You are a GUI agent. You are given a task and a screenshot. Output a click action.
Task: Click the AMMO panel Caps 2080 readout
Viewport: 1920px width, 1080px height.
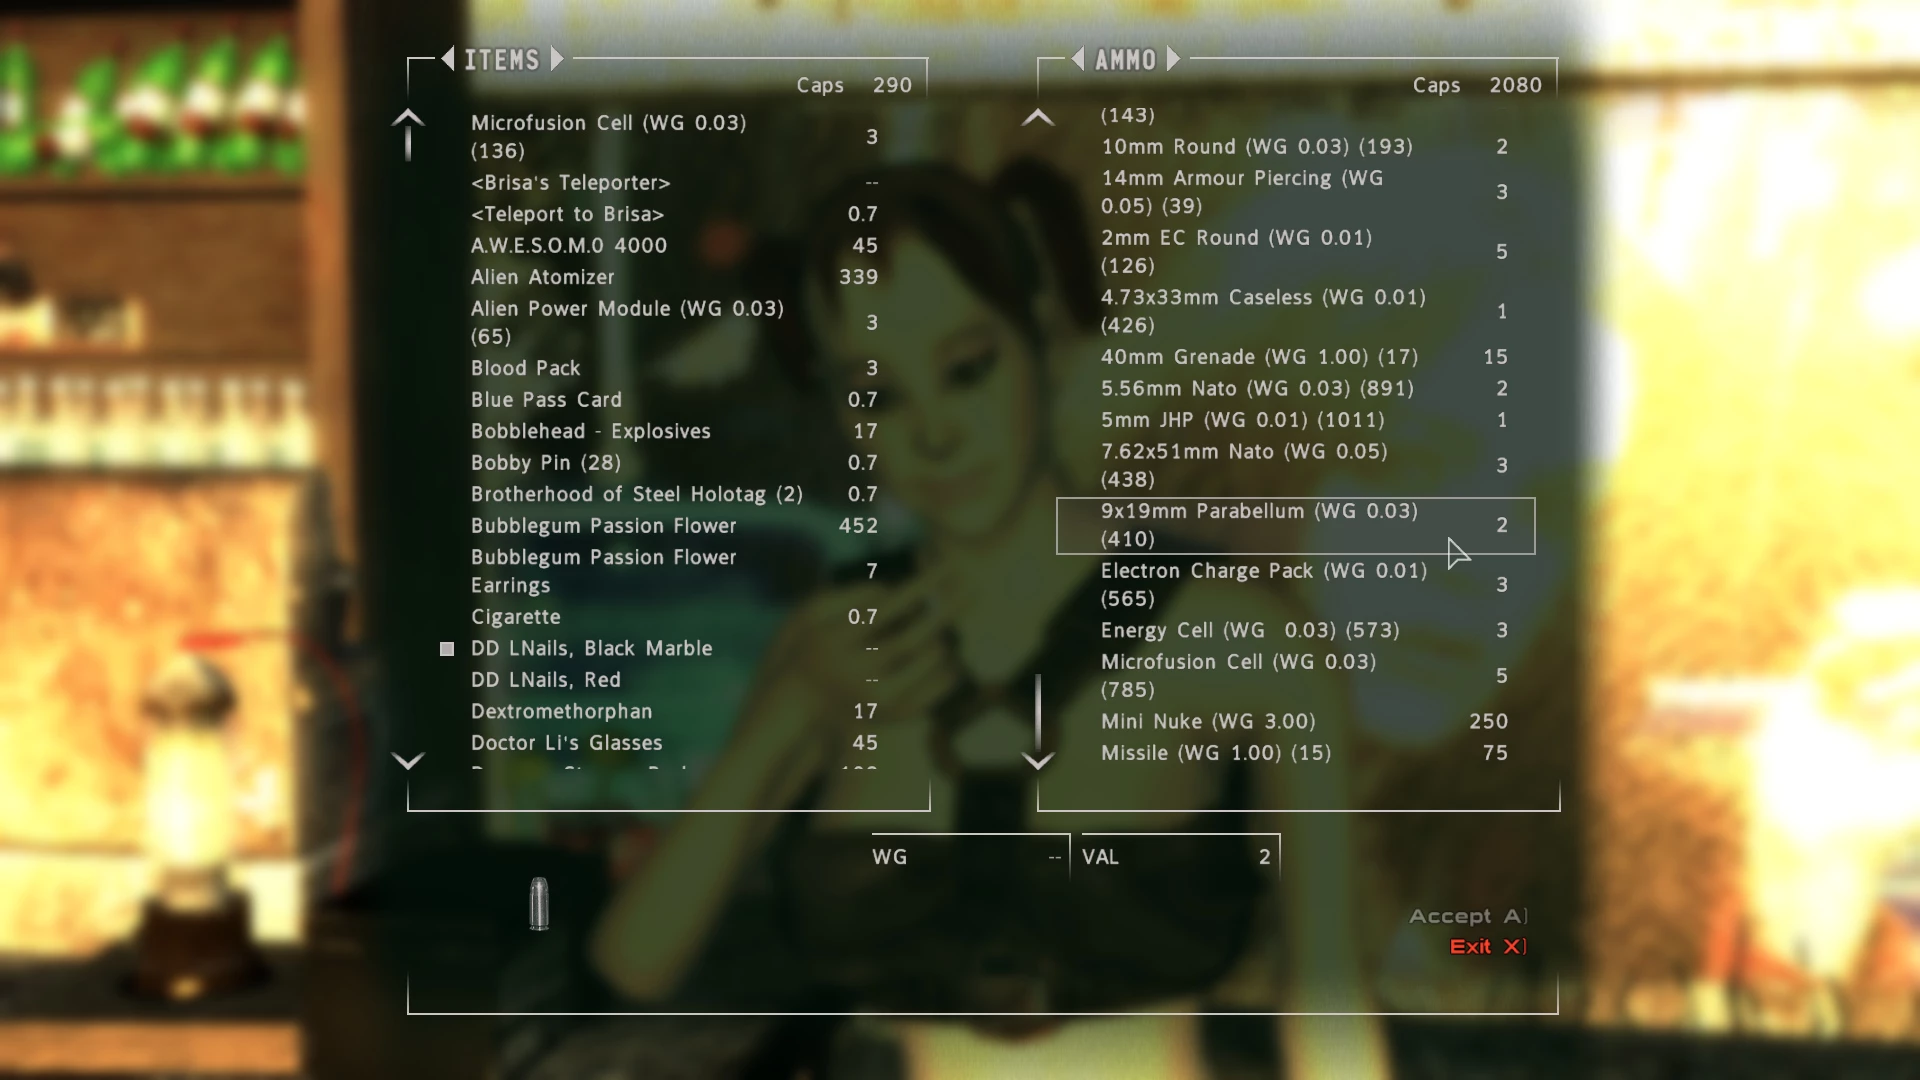pyautogui.click(x=1477, y=86)
